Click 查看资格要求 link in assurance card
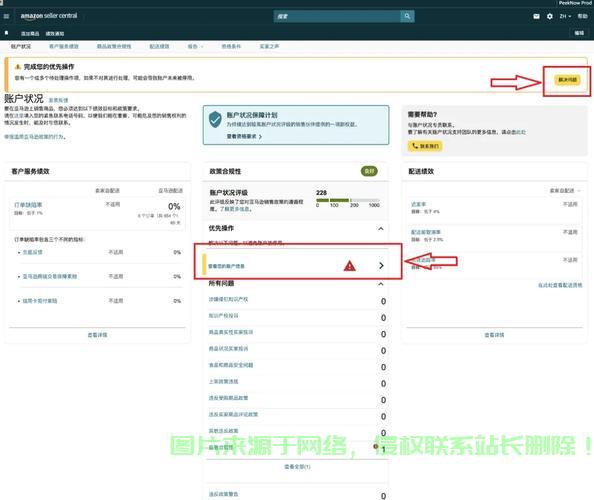The width and height of the screenshot is (594, 500). 244,136
